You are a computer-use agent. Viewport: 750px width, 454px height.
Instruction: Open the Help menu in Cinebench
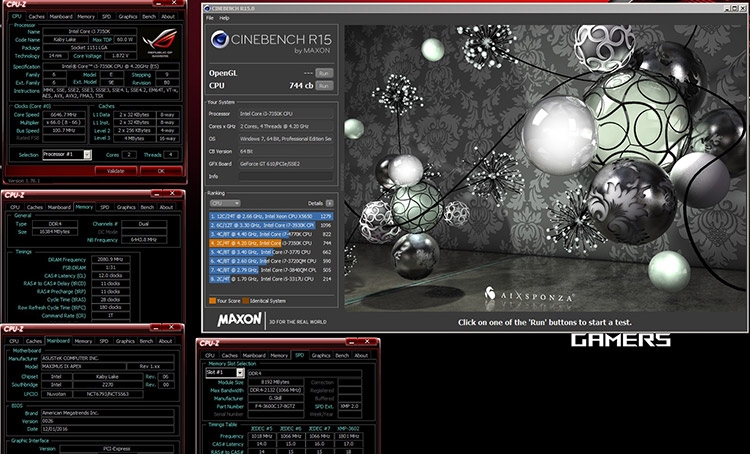(224, 18)
